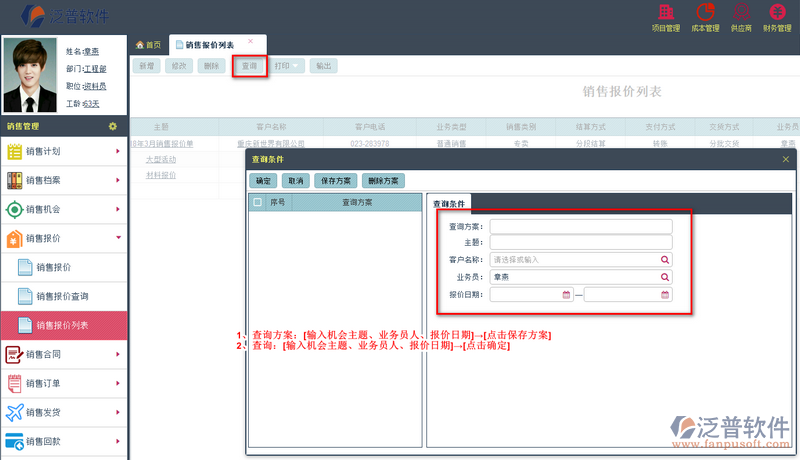The width and height of the screenshot is (800, 460).
Task: Select the 查询条件 tab in dialog
Action: point(449,203)
